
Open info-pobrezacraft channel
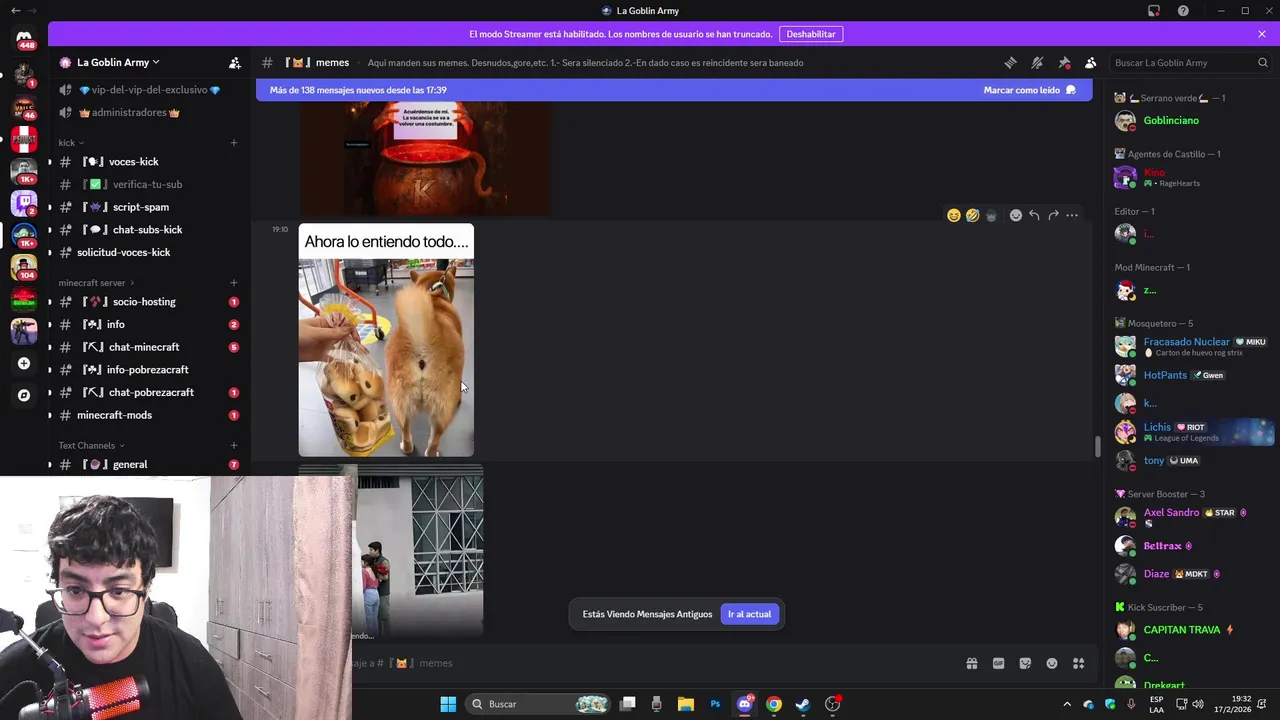click(x=148, y=370)
